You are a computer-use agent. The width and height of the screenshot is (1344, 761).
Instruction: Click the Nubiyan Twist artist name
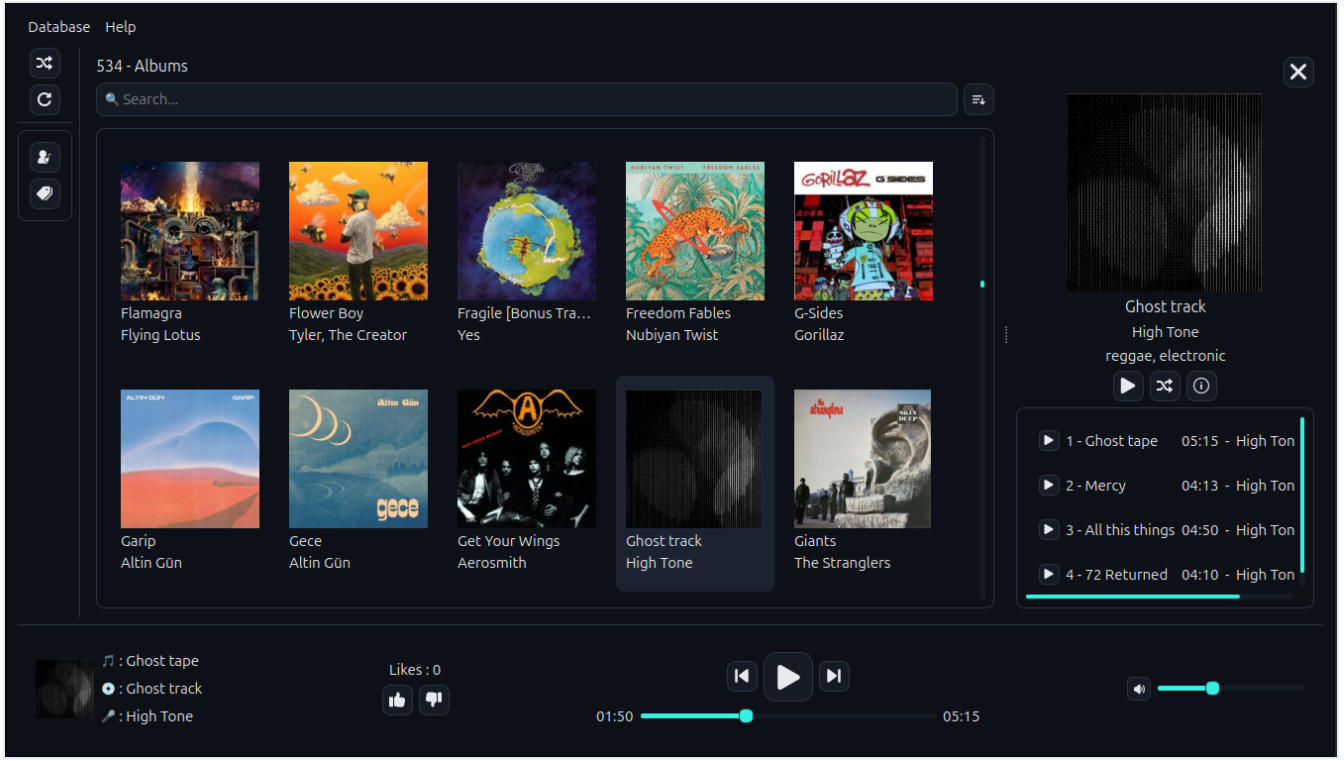pyautogui.click(x=672, y=335)
